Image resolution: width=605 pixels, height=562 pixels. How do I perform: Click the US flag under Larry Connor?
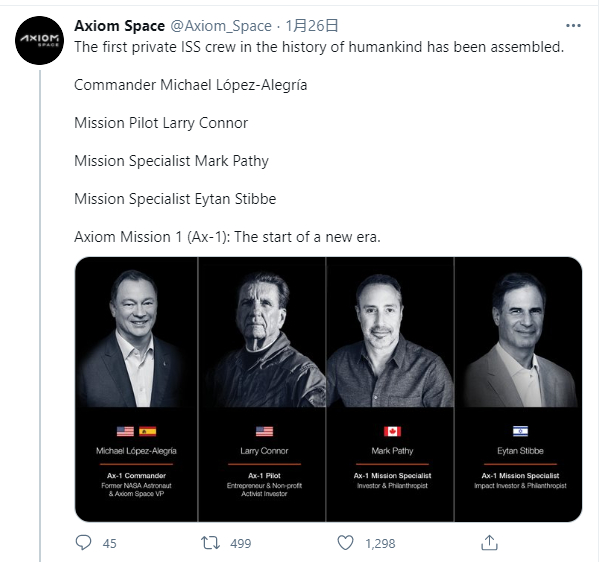tap(264, 431)
